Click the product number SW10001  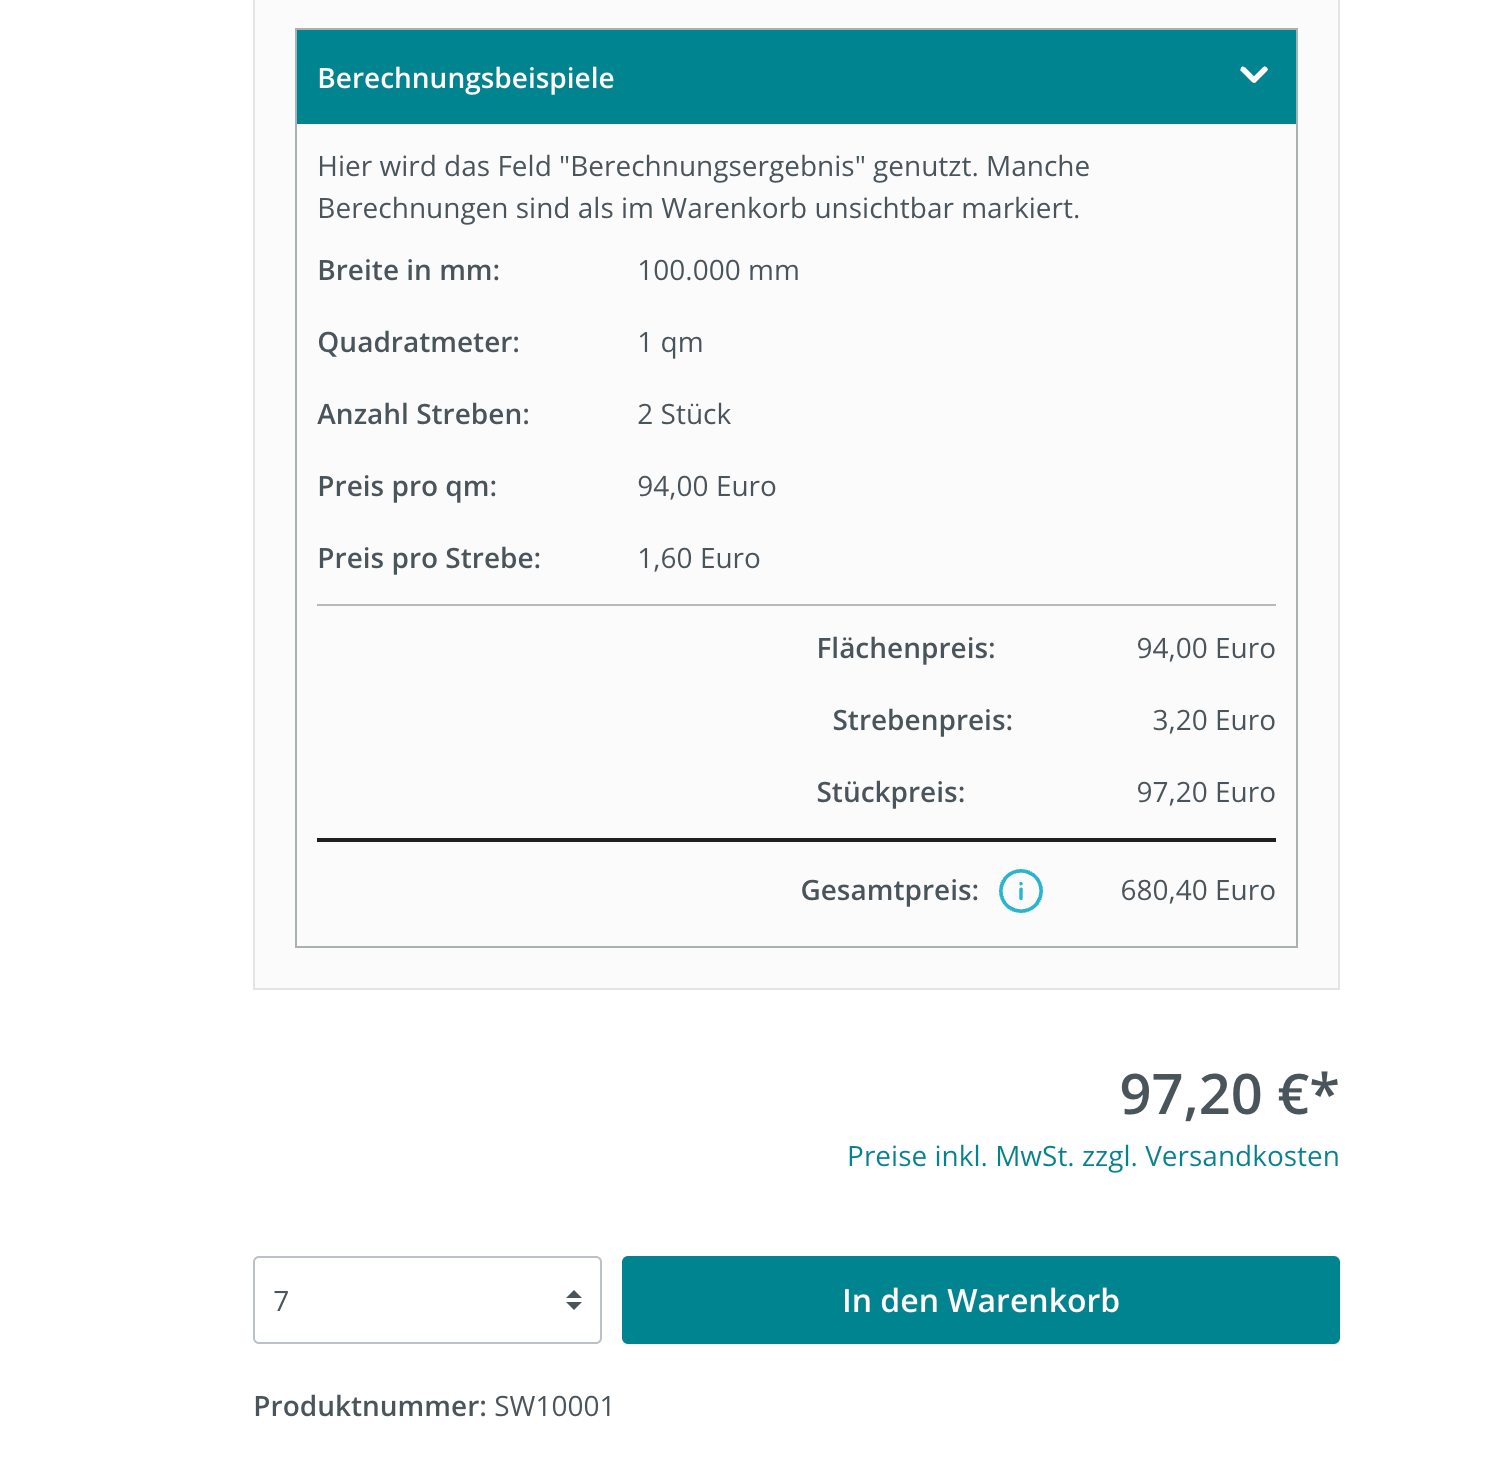(x=554, y=1406)
